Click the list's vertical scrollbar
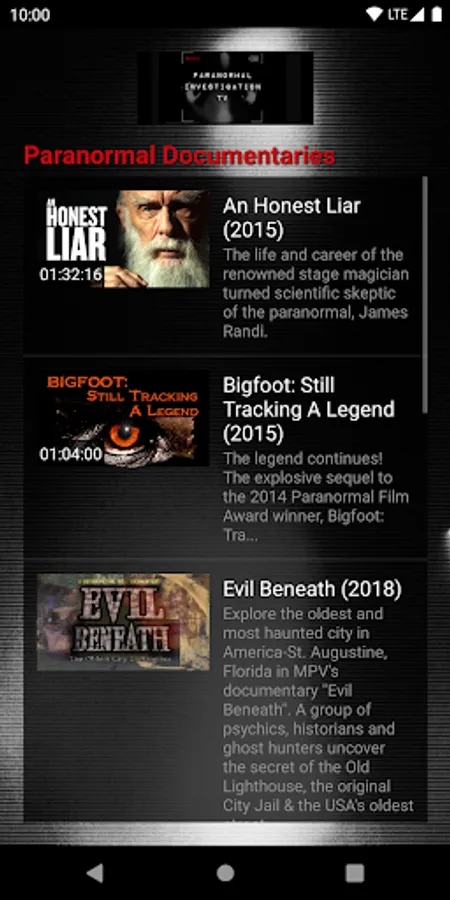450x900 pixels. 425,294
